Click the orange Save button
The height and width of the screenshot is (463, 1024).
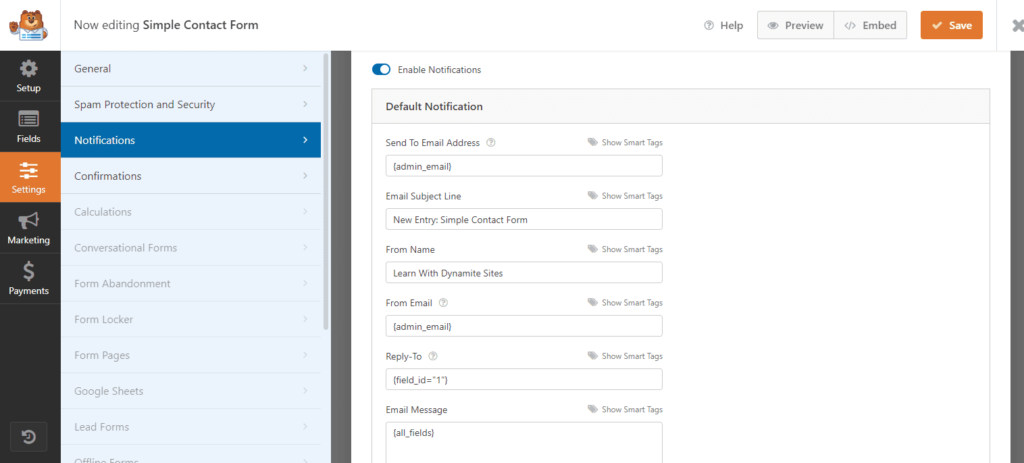pyautogui.click(x=951, y=25)
